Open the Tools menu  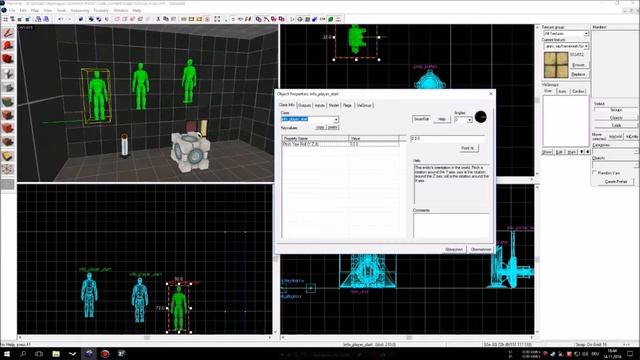(61, 10)
